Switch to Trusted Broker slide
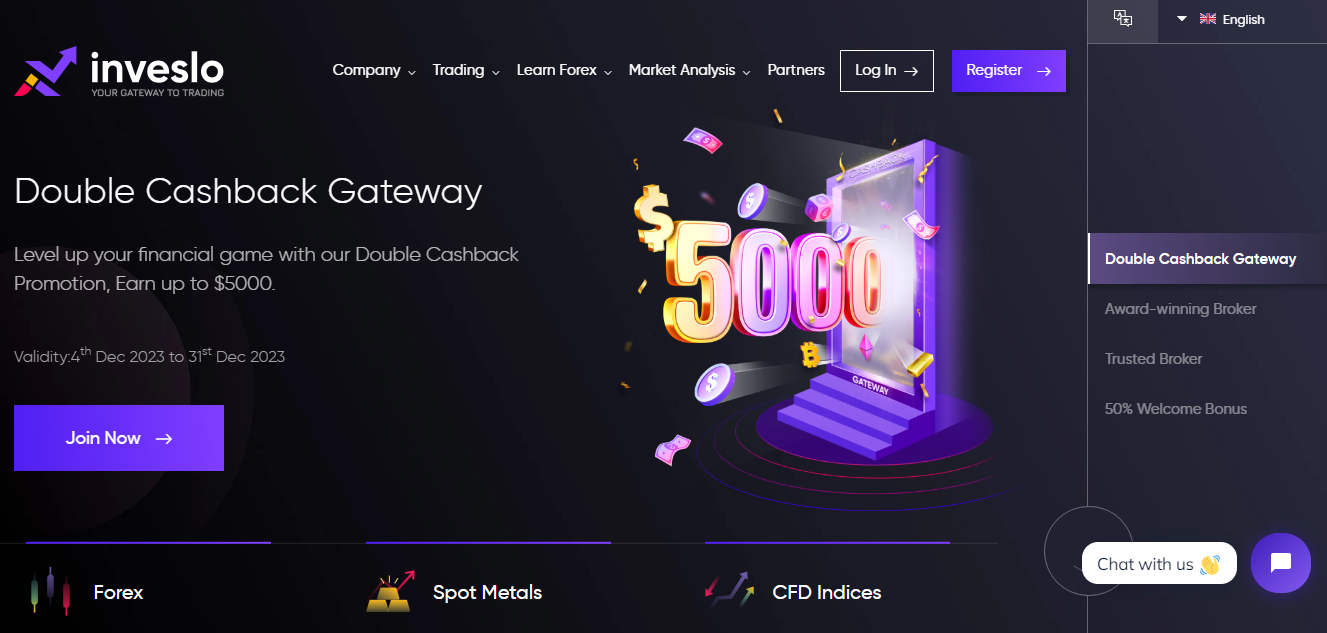 coord(1153,359)
